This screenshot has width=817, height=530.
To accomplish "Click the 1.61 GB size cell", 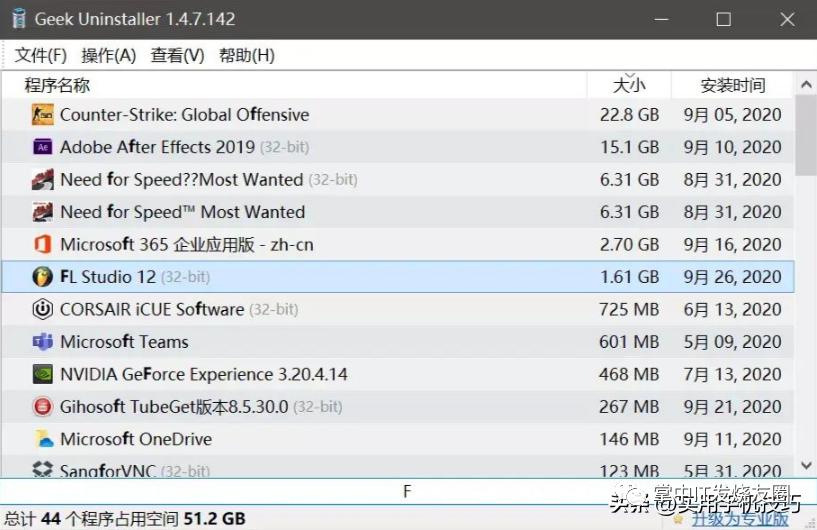I will (629, 277).
